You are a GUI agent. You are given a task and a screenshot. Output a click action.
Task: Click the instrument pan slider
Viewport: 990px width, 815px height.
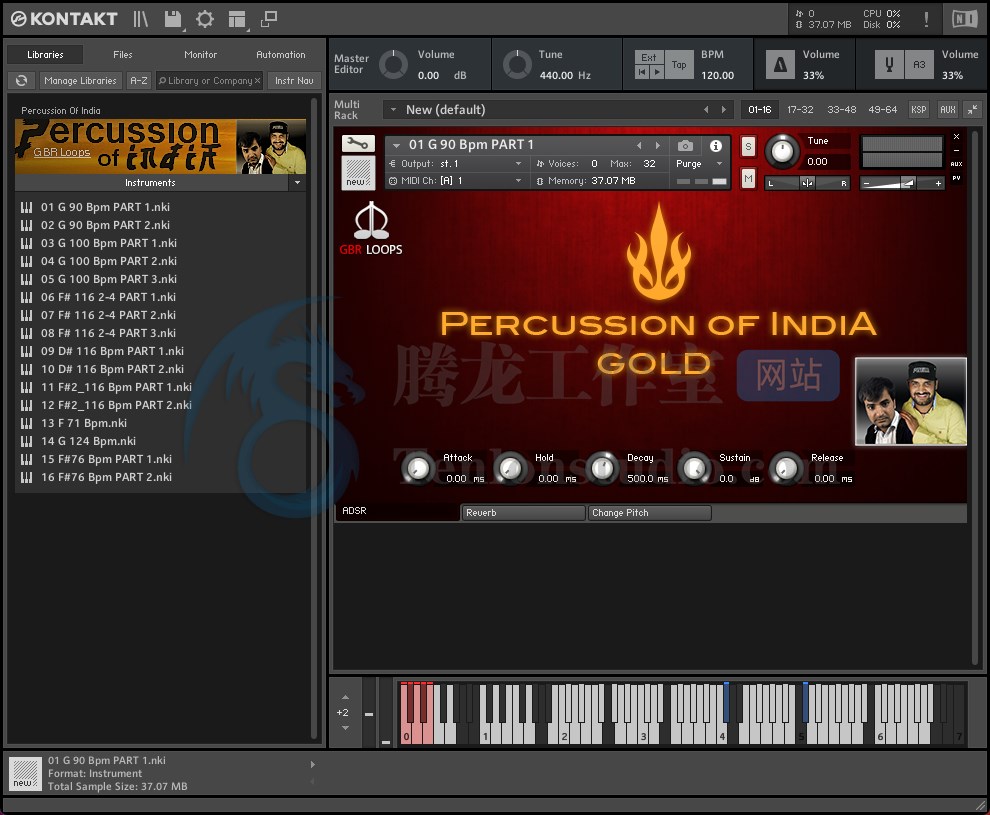[808, 183]
